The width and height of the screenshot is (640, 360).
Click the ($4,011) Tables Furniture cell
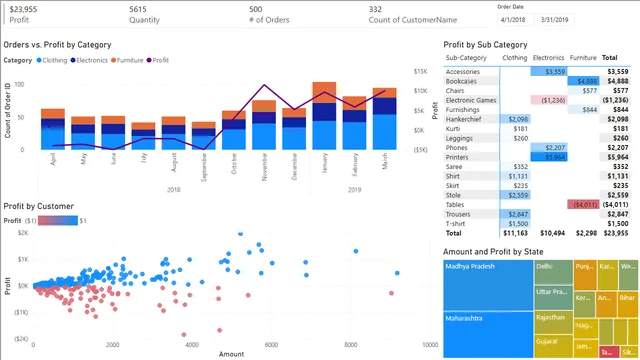pos(583,205)
